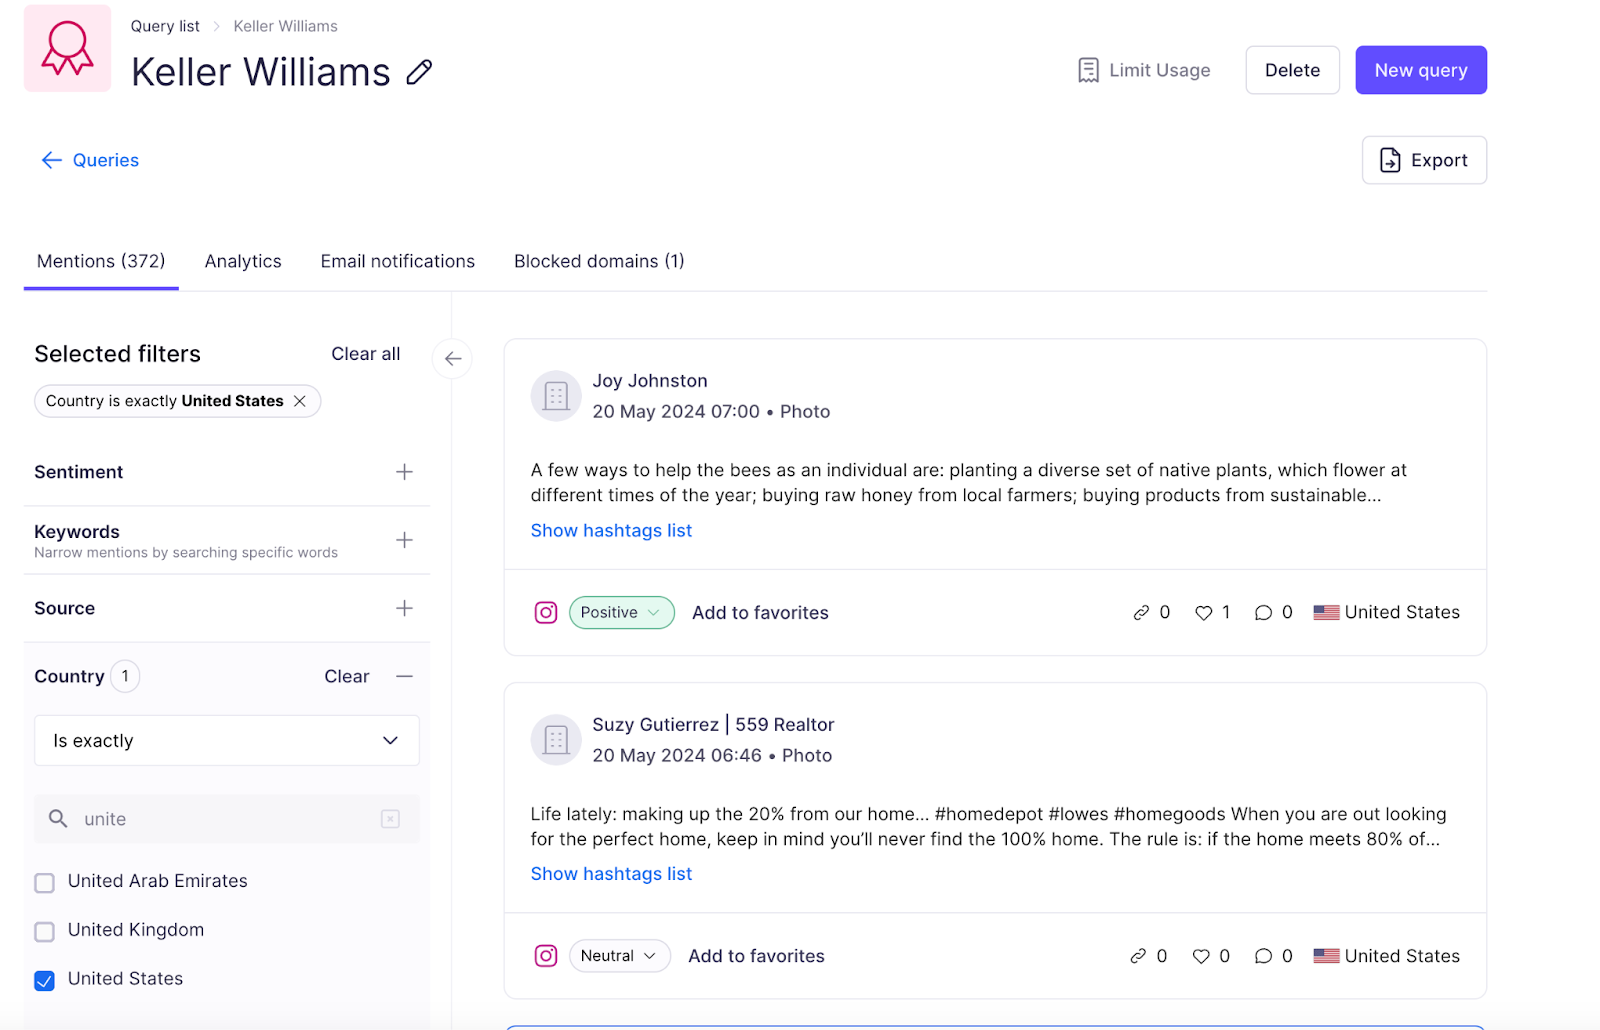The image size is (1600, 1030).
Task: Check the United Kingdom checkbox
Action: (44, 932)
